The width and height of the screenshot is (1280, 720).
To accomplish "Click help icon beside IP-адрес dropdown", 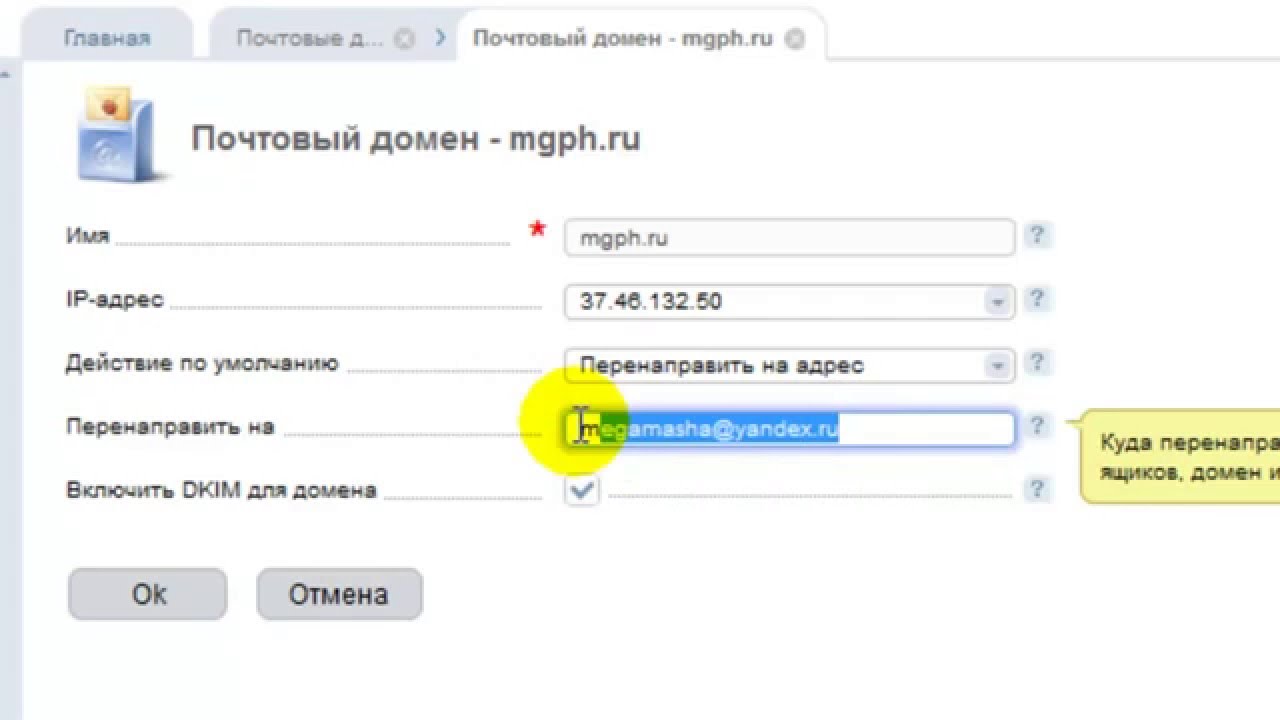I will pyautogui.click(x=1037, y=299).
